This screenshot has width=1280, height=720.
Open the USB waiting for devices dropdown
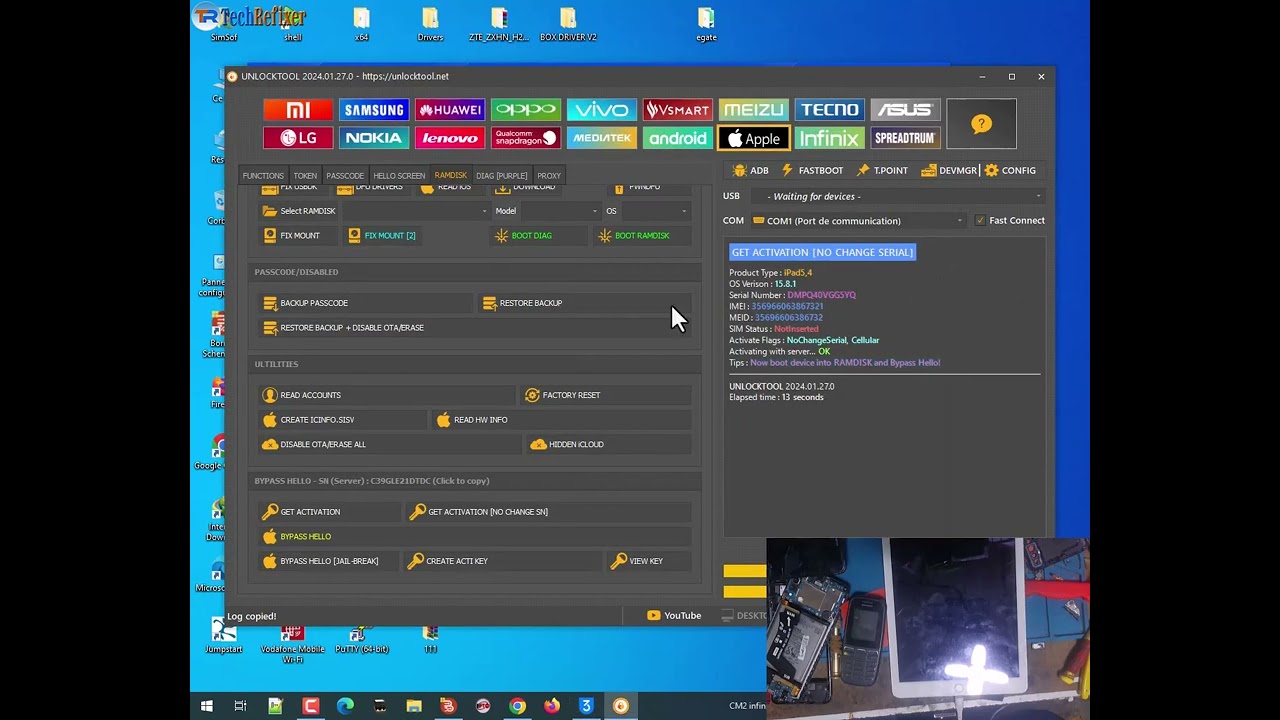pyautogui.click(x=897, y=196)
